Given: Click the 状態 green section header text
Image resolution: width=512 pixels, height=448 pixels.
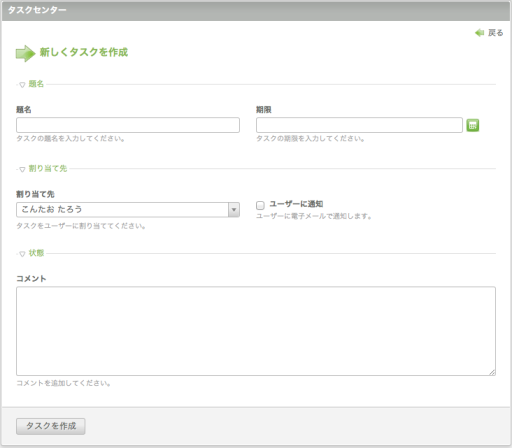Looking at the screenshot, I should coord(36,253).
